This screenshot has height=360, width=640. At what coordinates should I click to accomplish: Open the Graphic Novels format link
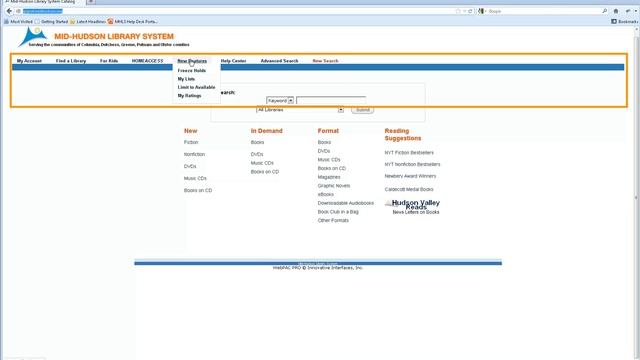(334, 186)
